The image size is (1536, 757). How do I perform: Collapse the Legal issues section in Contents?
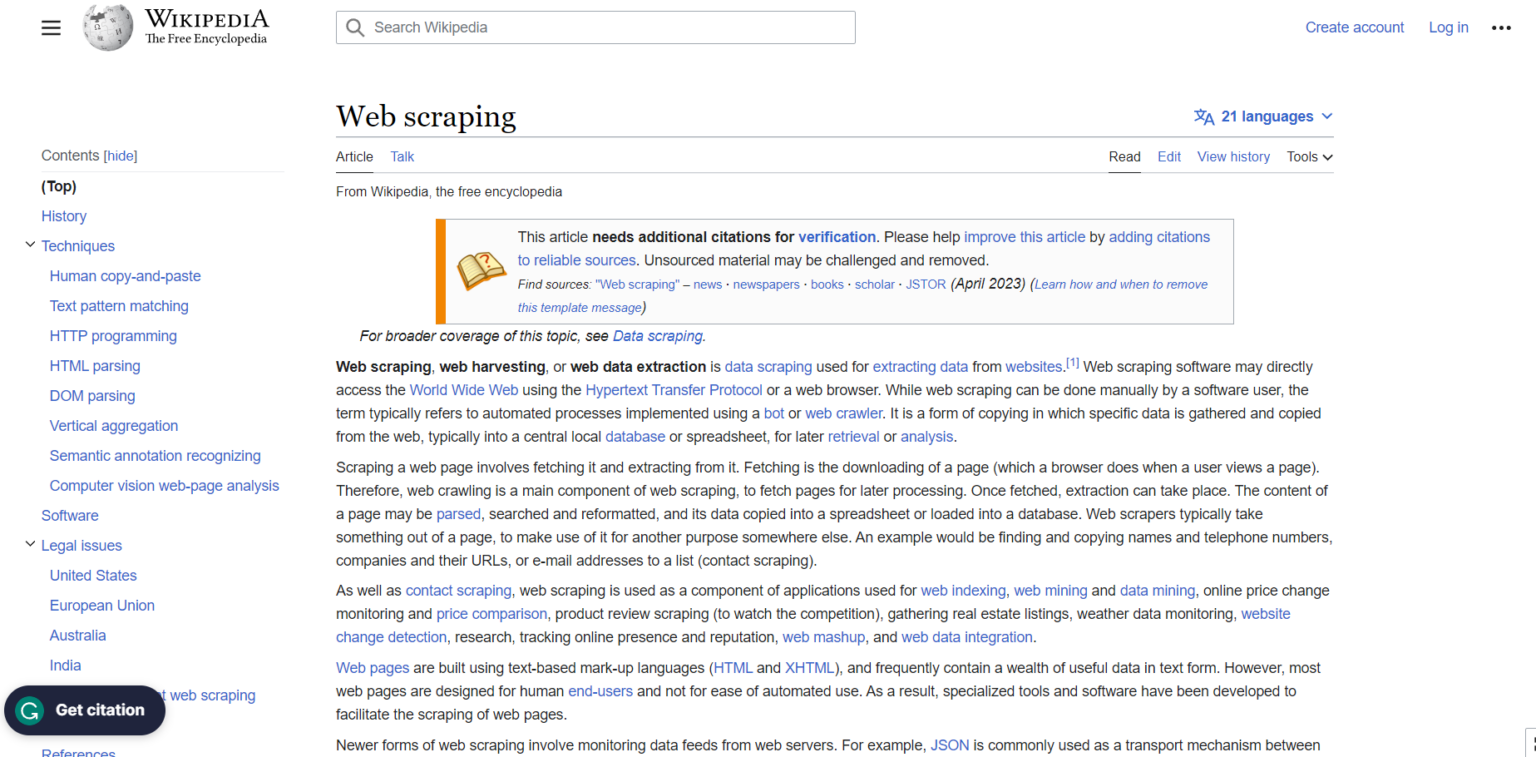point(29,545)
